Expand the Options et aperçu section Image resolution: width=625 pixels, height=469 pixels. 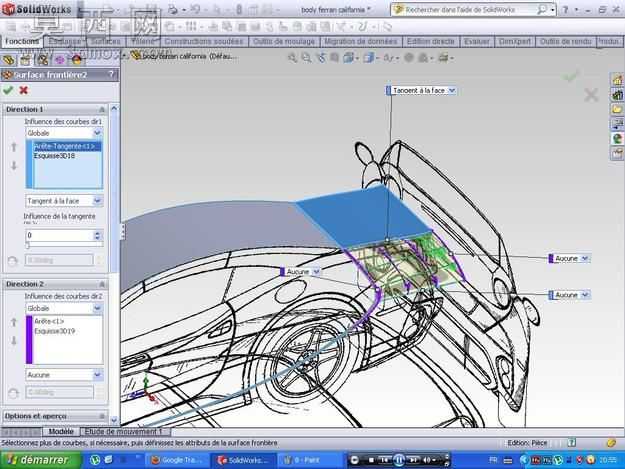tap(102, 416)
